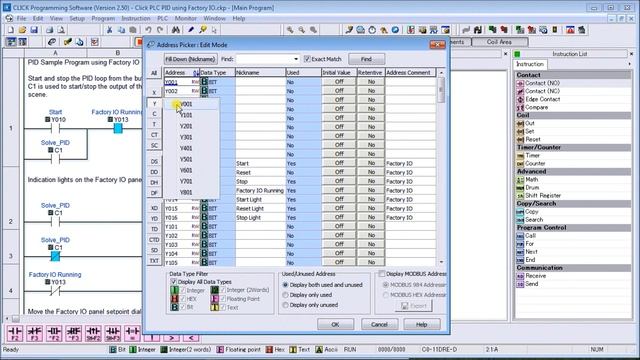
Task: Toggle the Integer (2Words) filter checkbox
Action: click(x=223, y=290)
